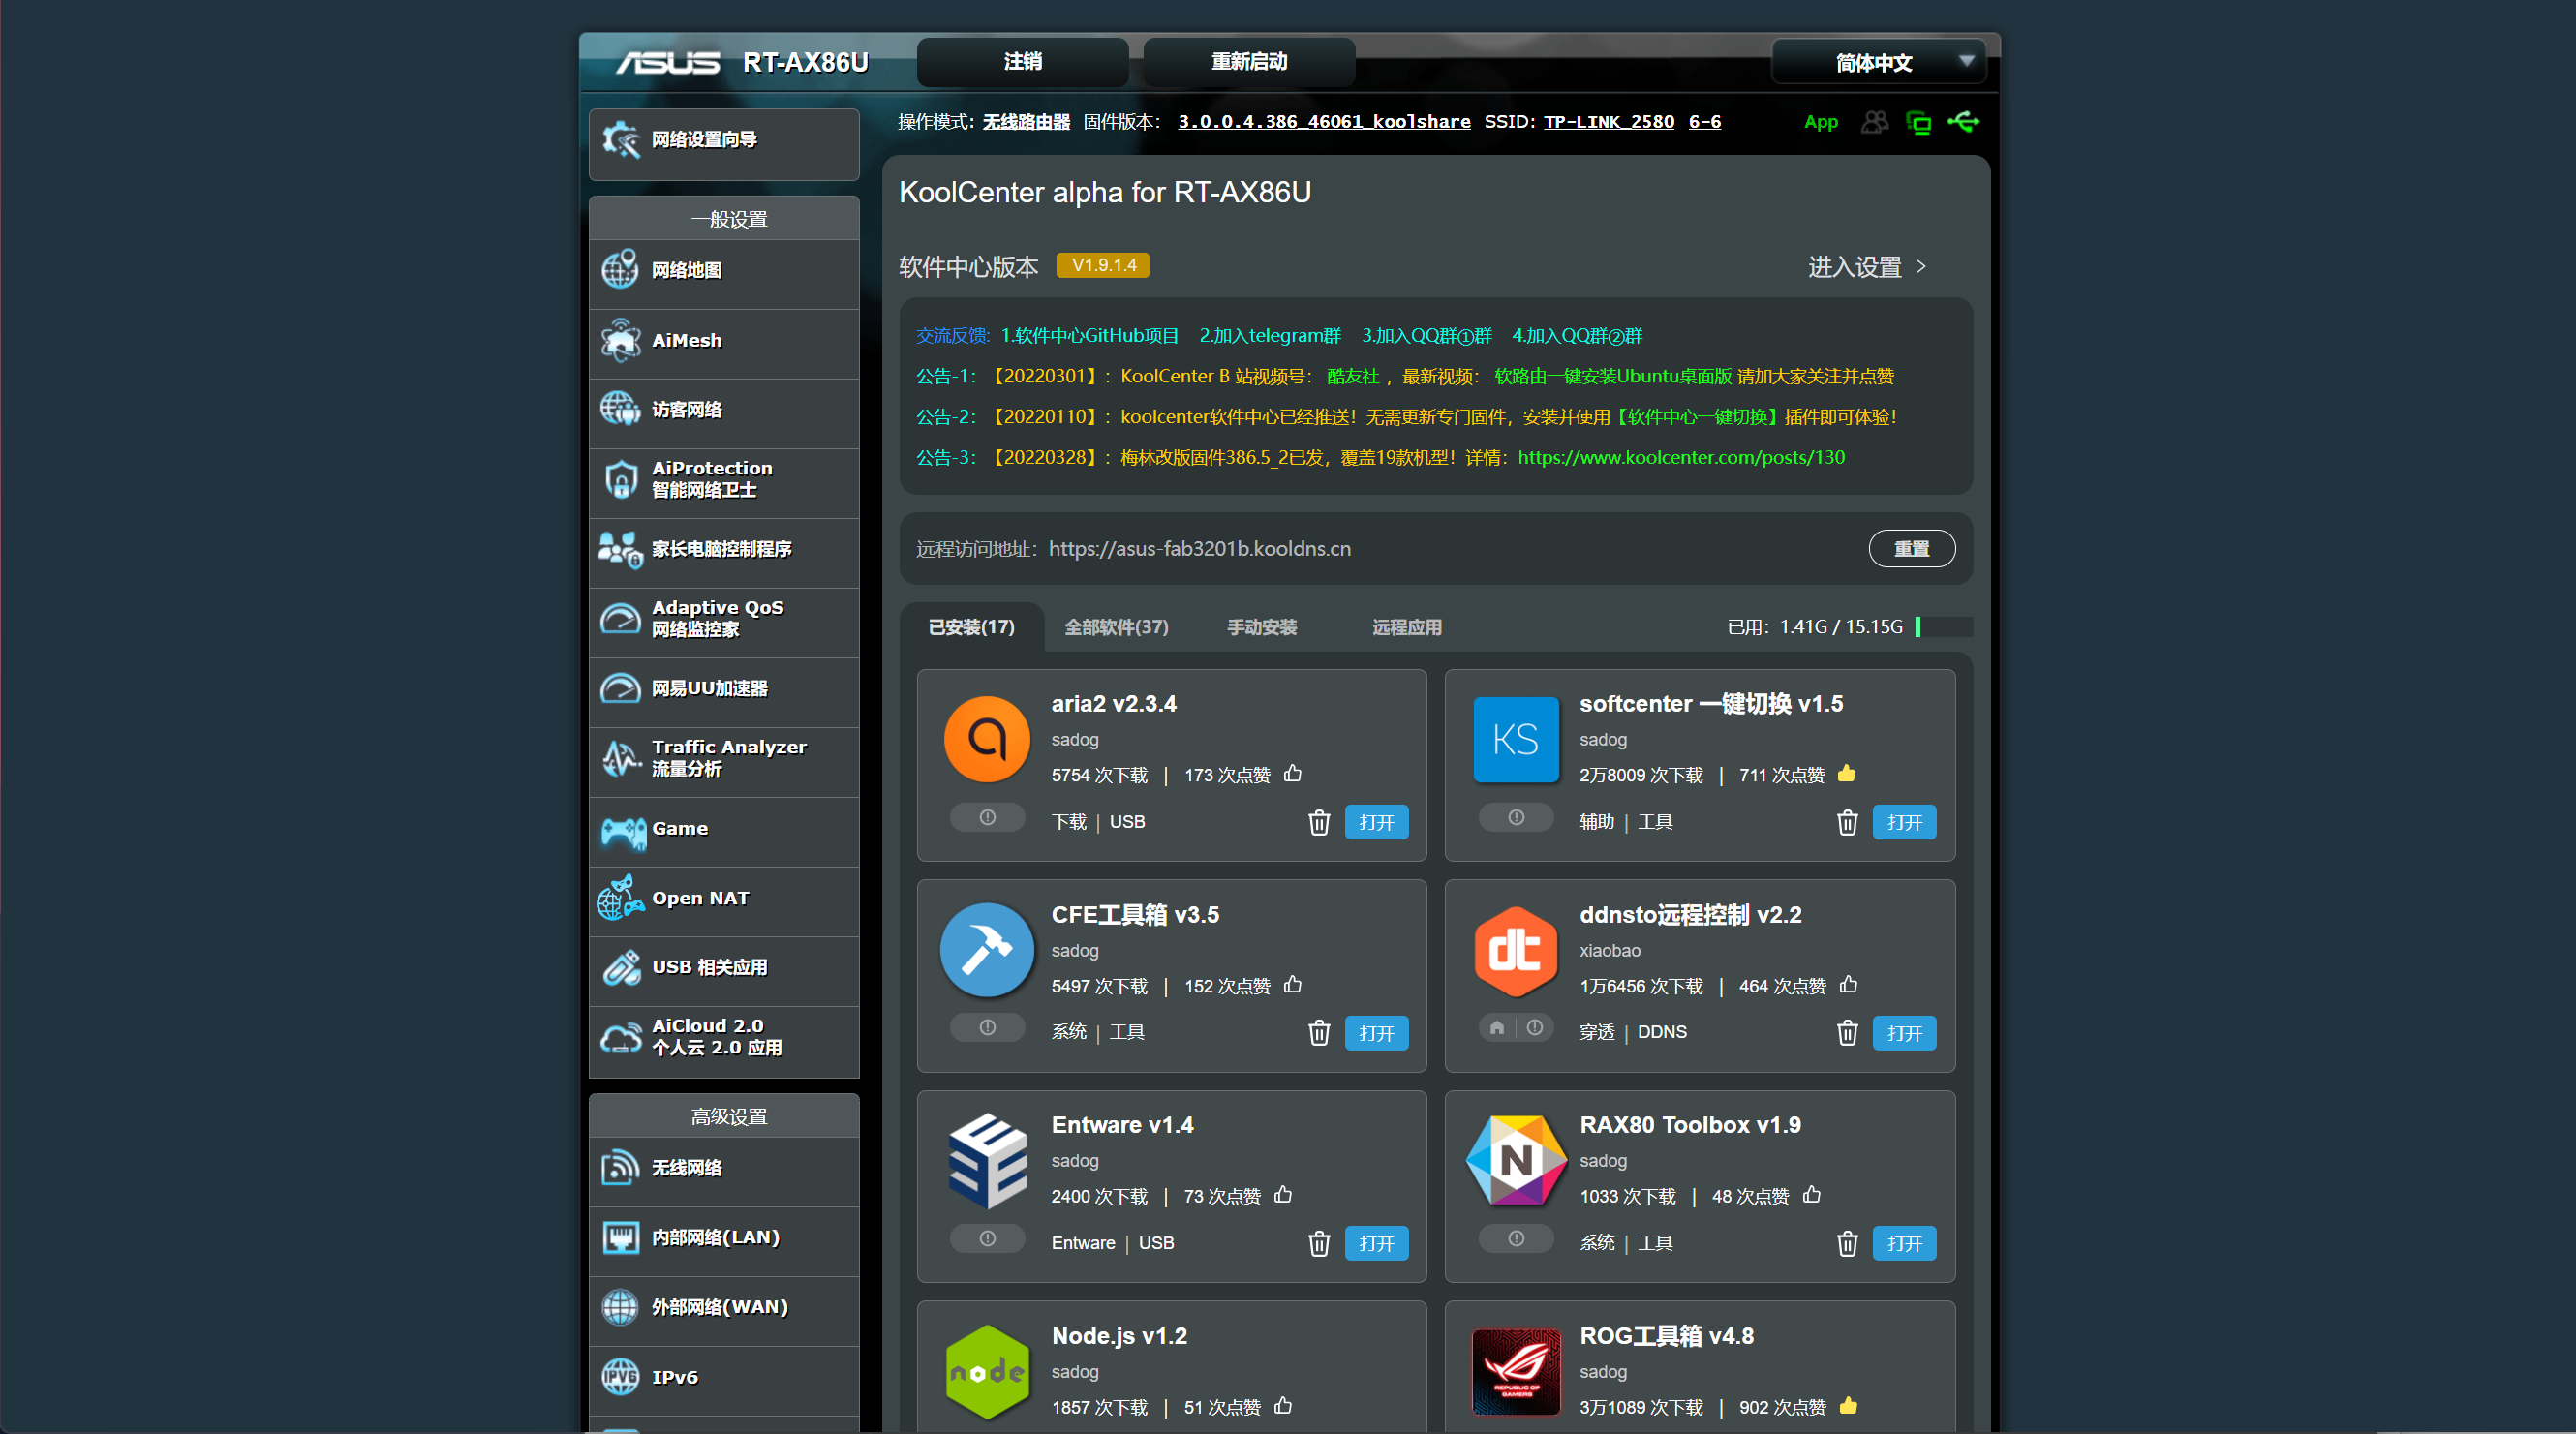The height and width of the screenshot is (1434, 2576).
Task: Switch to 全部软件(37) tab
Action: (1116, 627)
